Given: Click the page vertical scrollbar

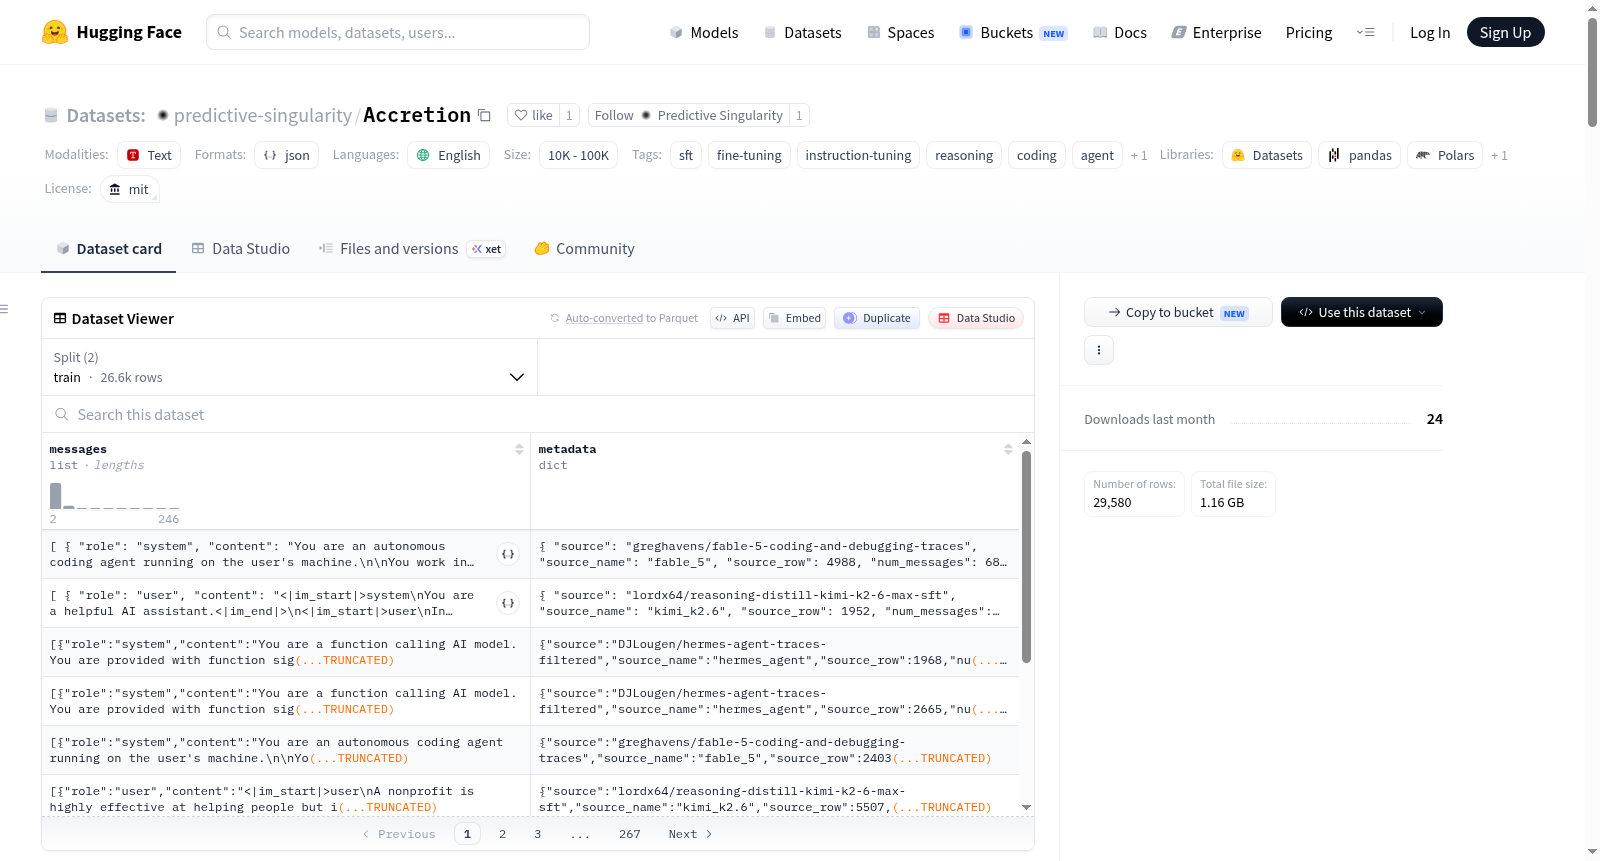Looking at the screenshot, I should click(x=1592, y=72).
